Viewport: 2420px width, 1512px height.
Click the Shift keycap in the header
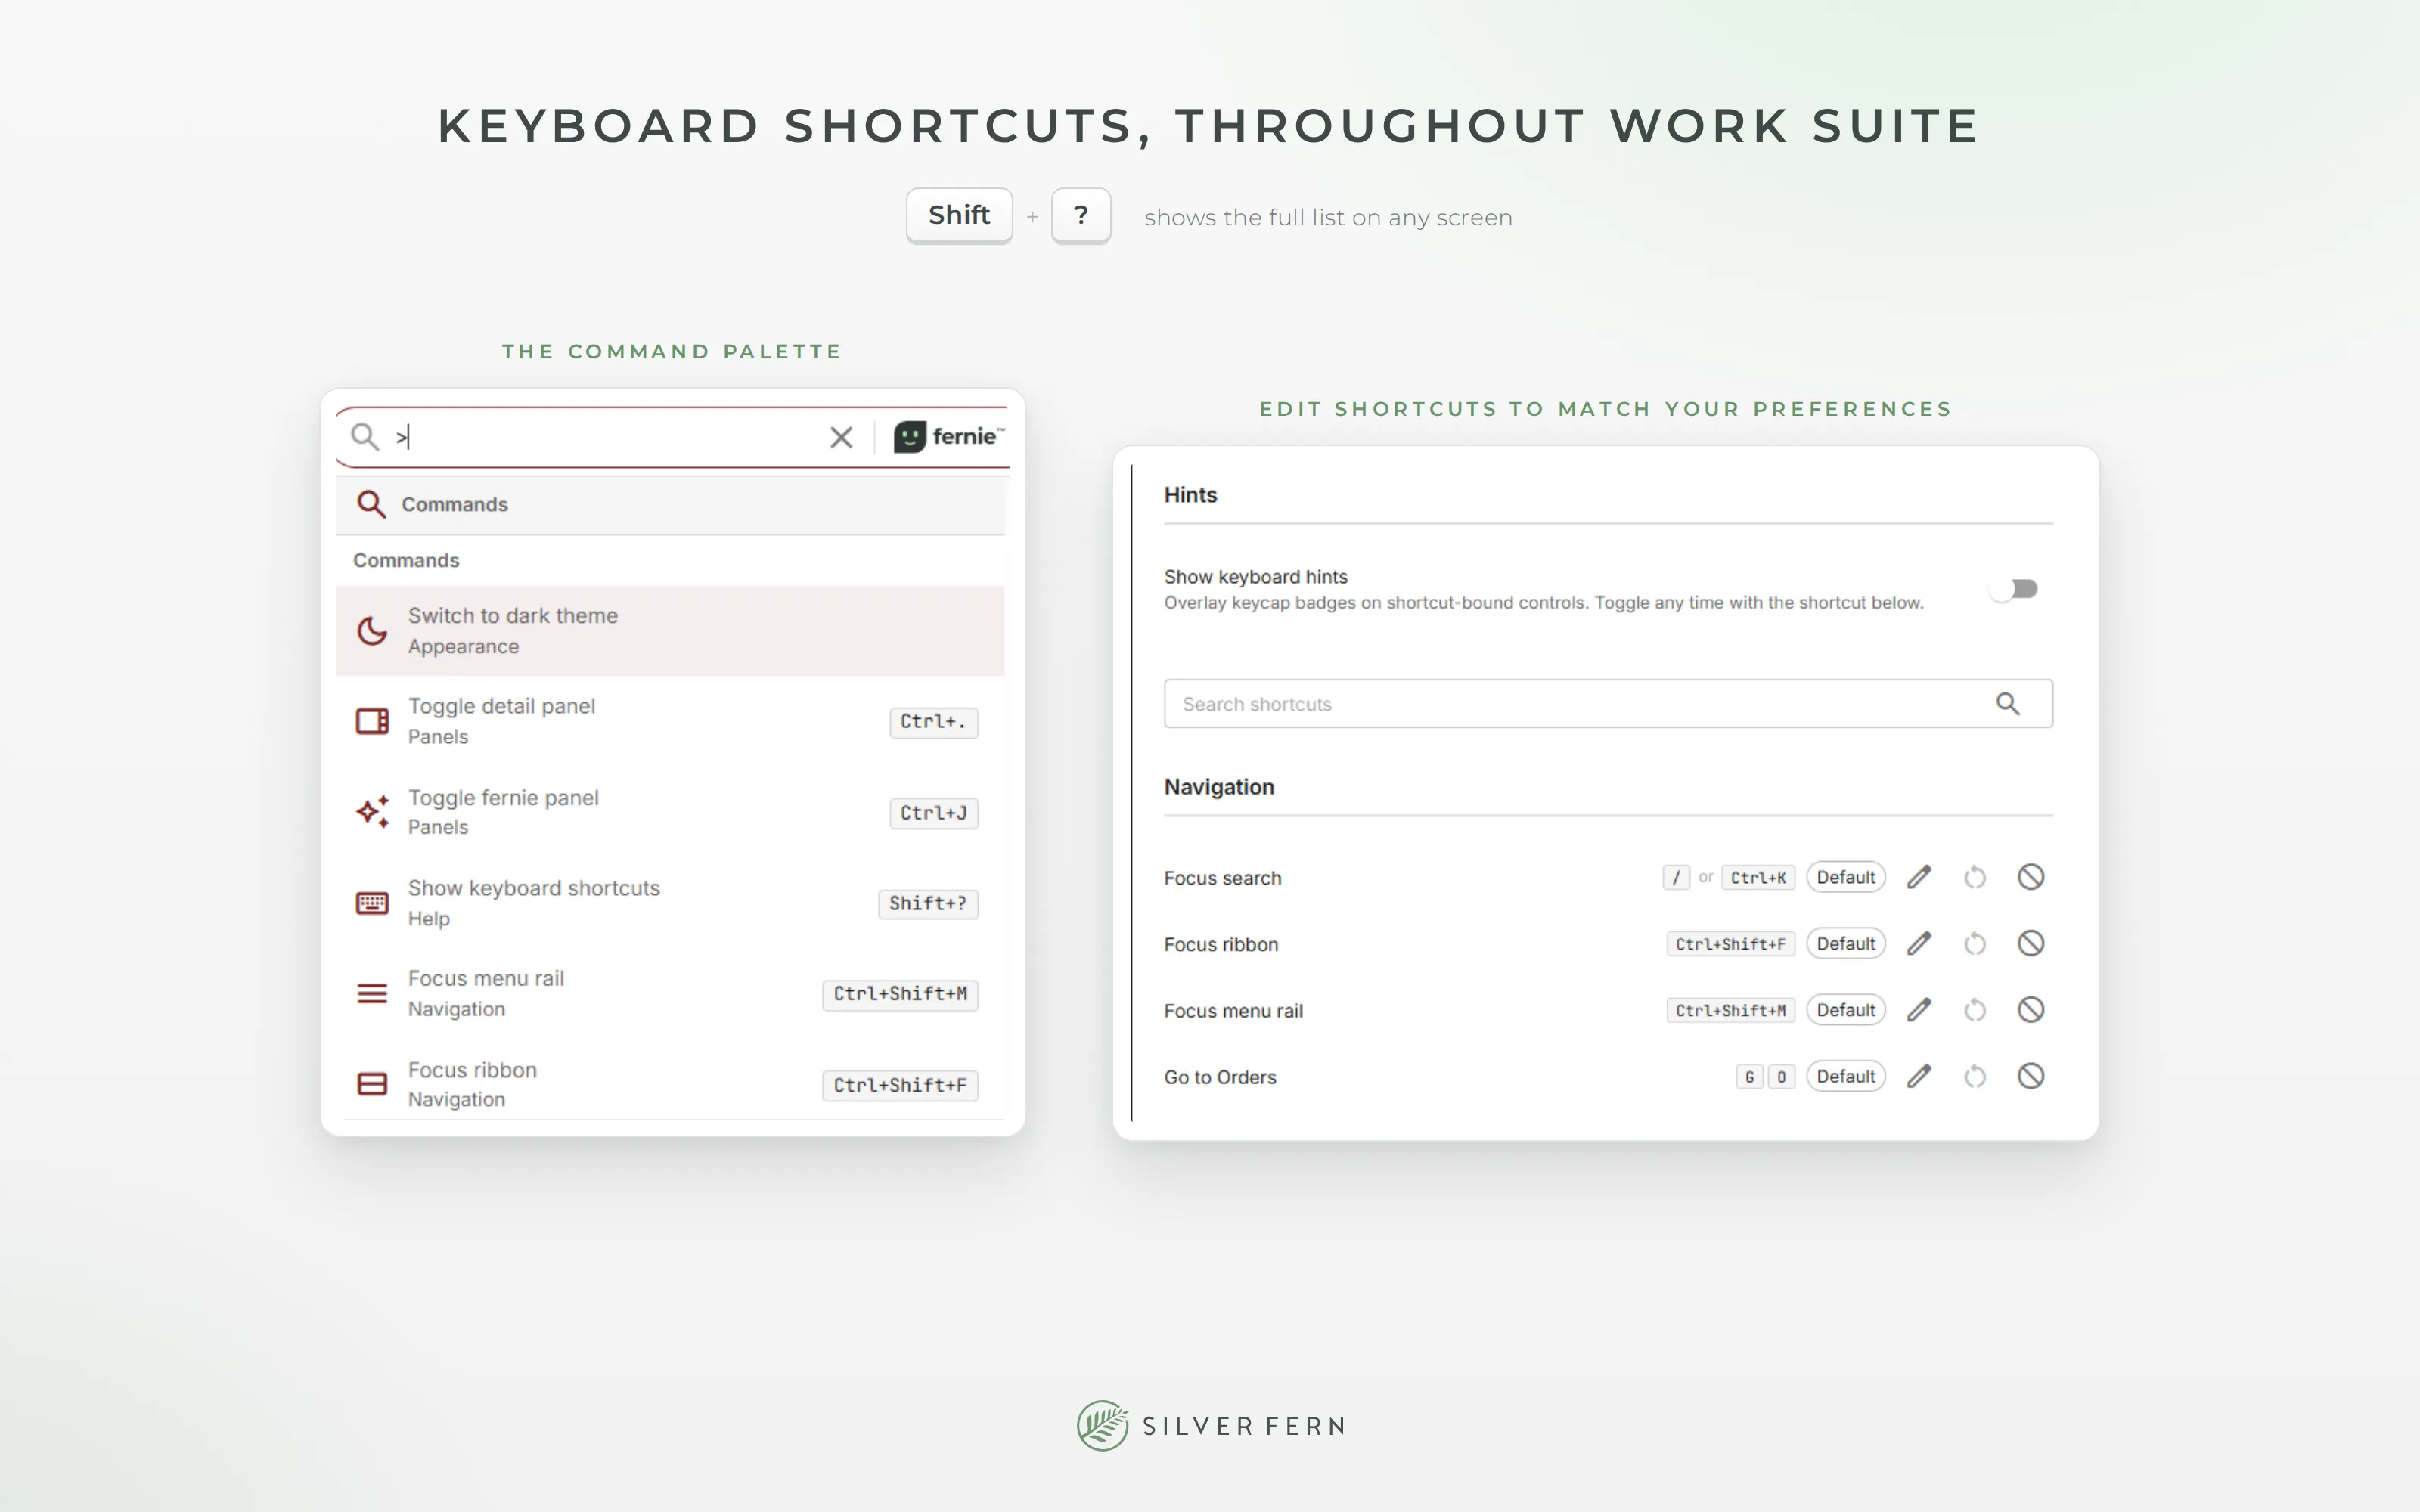tap(959, 215)
